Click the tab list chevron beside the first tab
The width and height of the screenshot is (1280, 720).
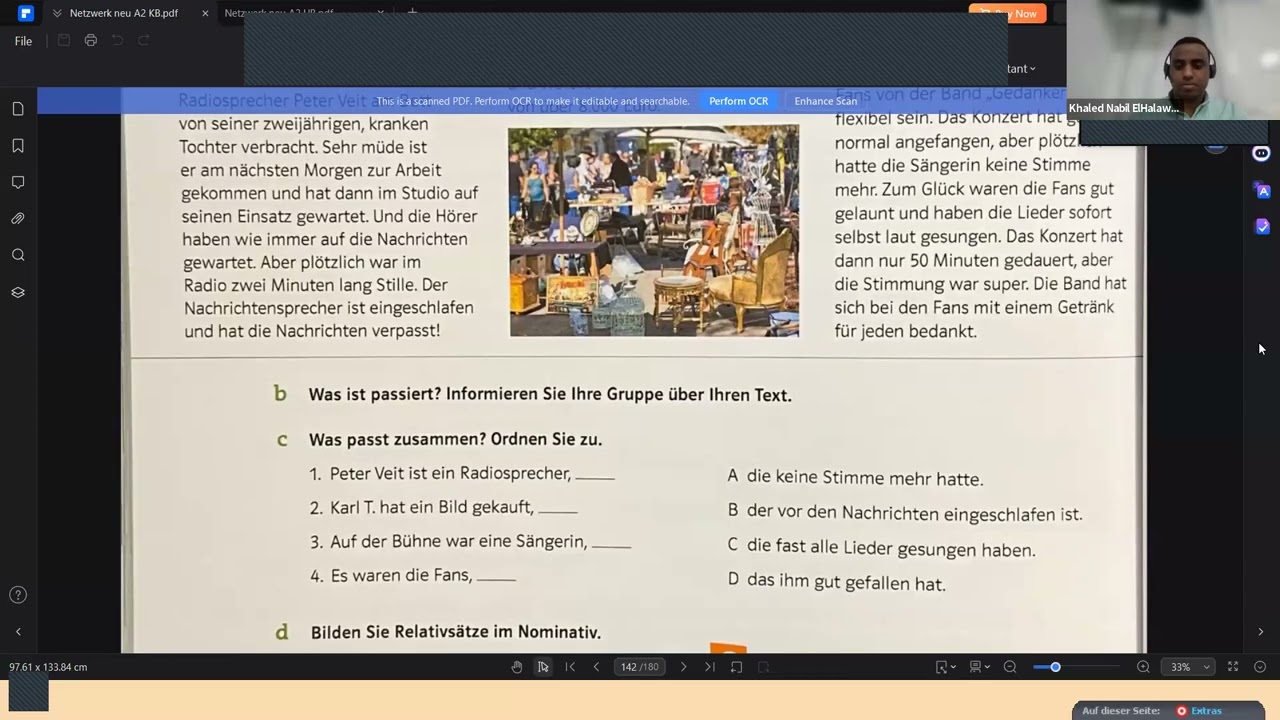click(x=59, y=13)
